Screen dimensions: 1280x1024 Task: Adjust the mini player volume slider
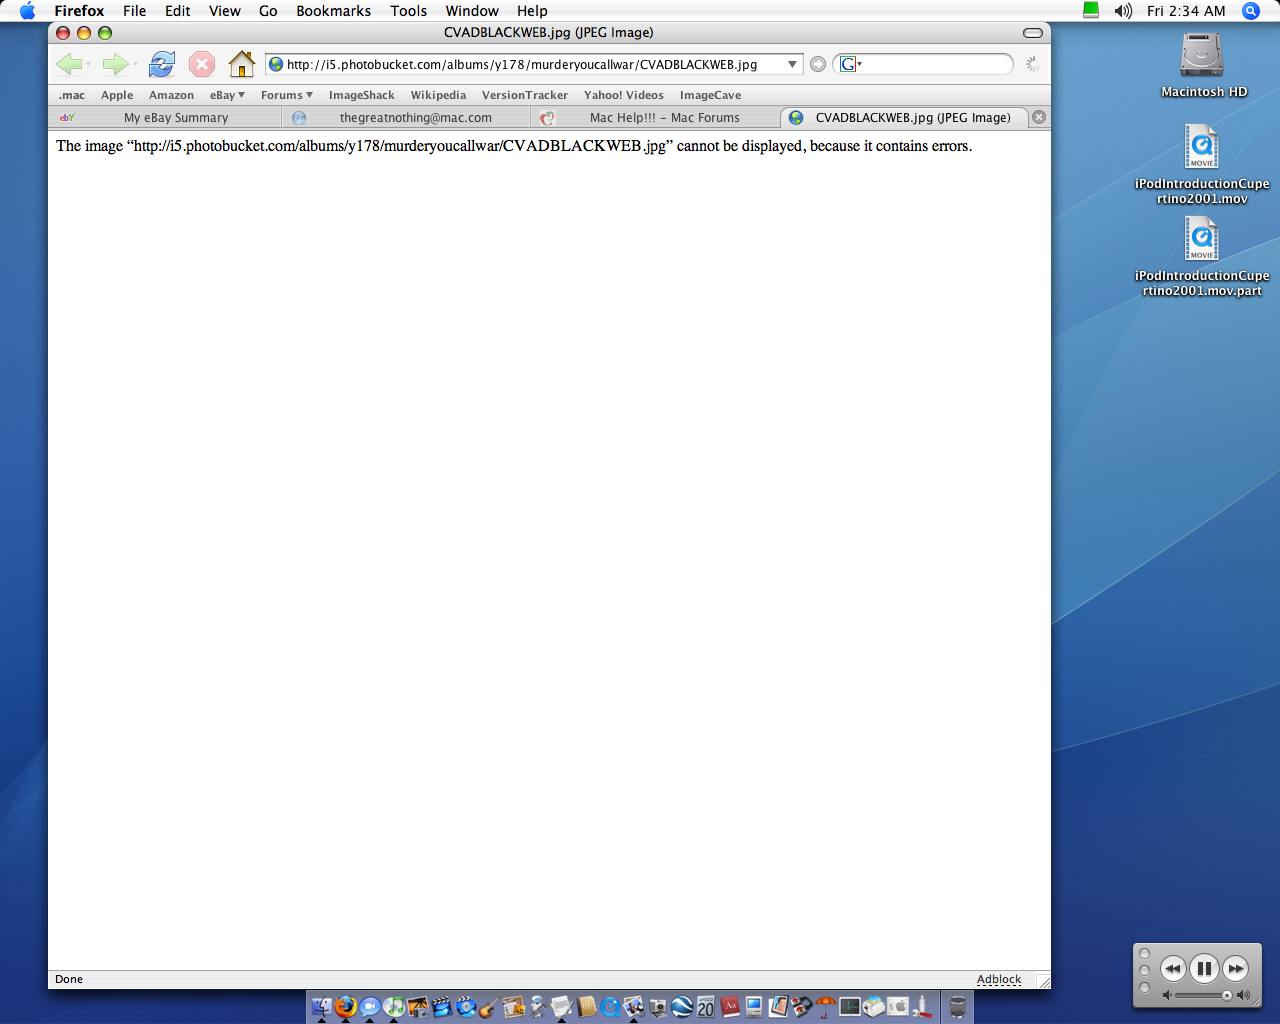click(1204, 995)
